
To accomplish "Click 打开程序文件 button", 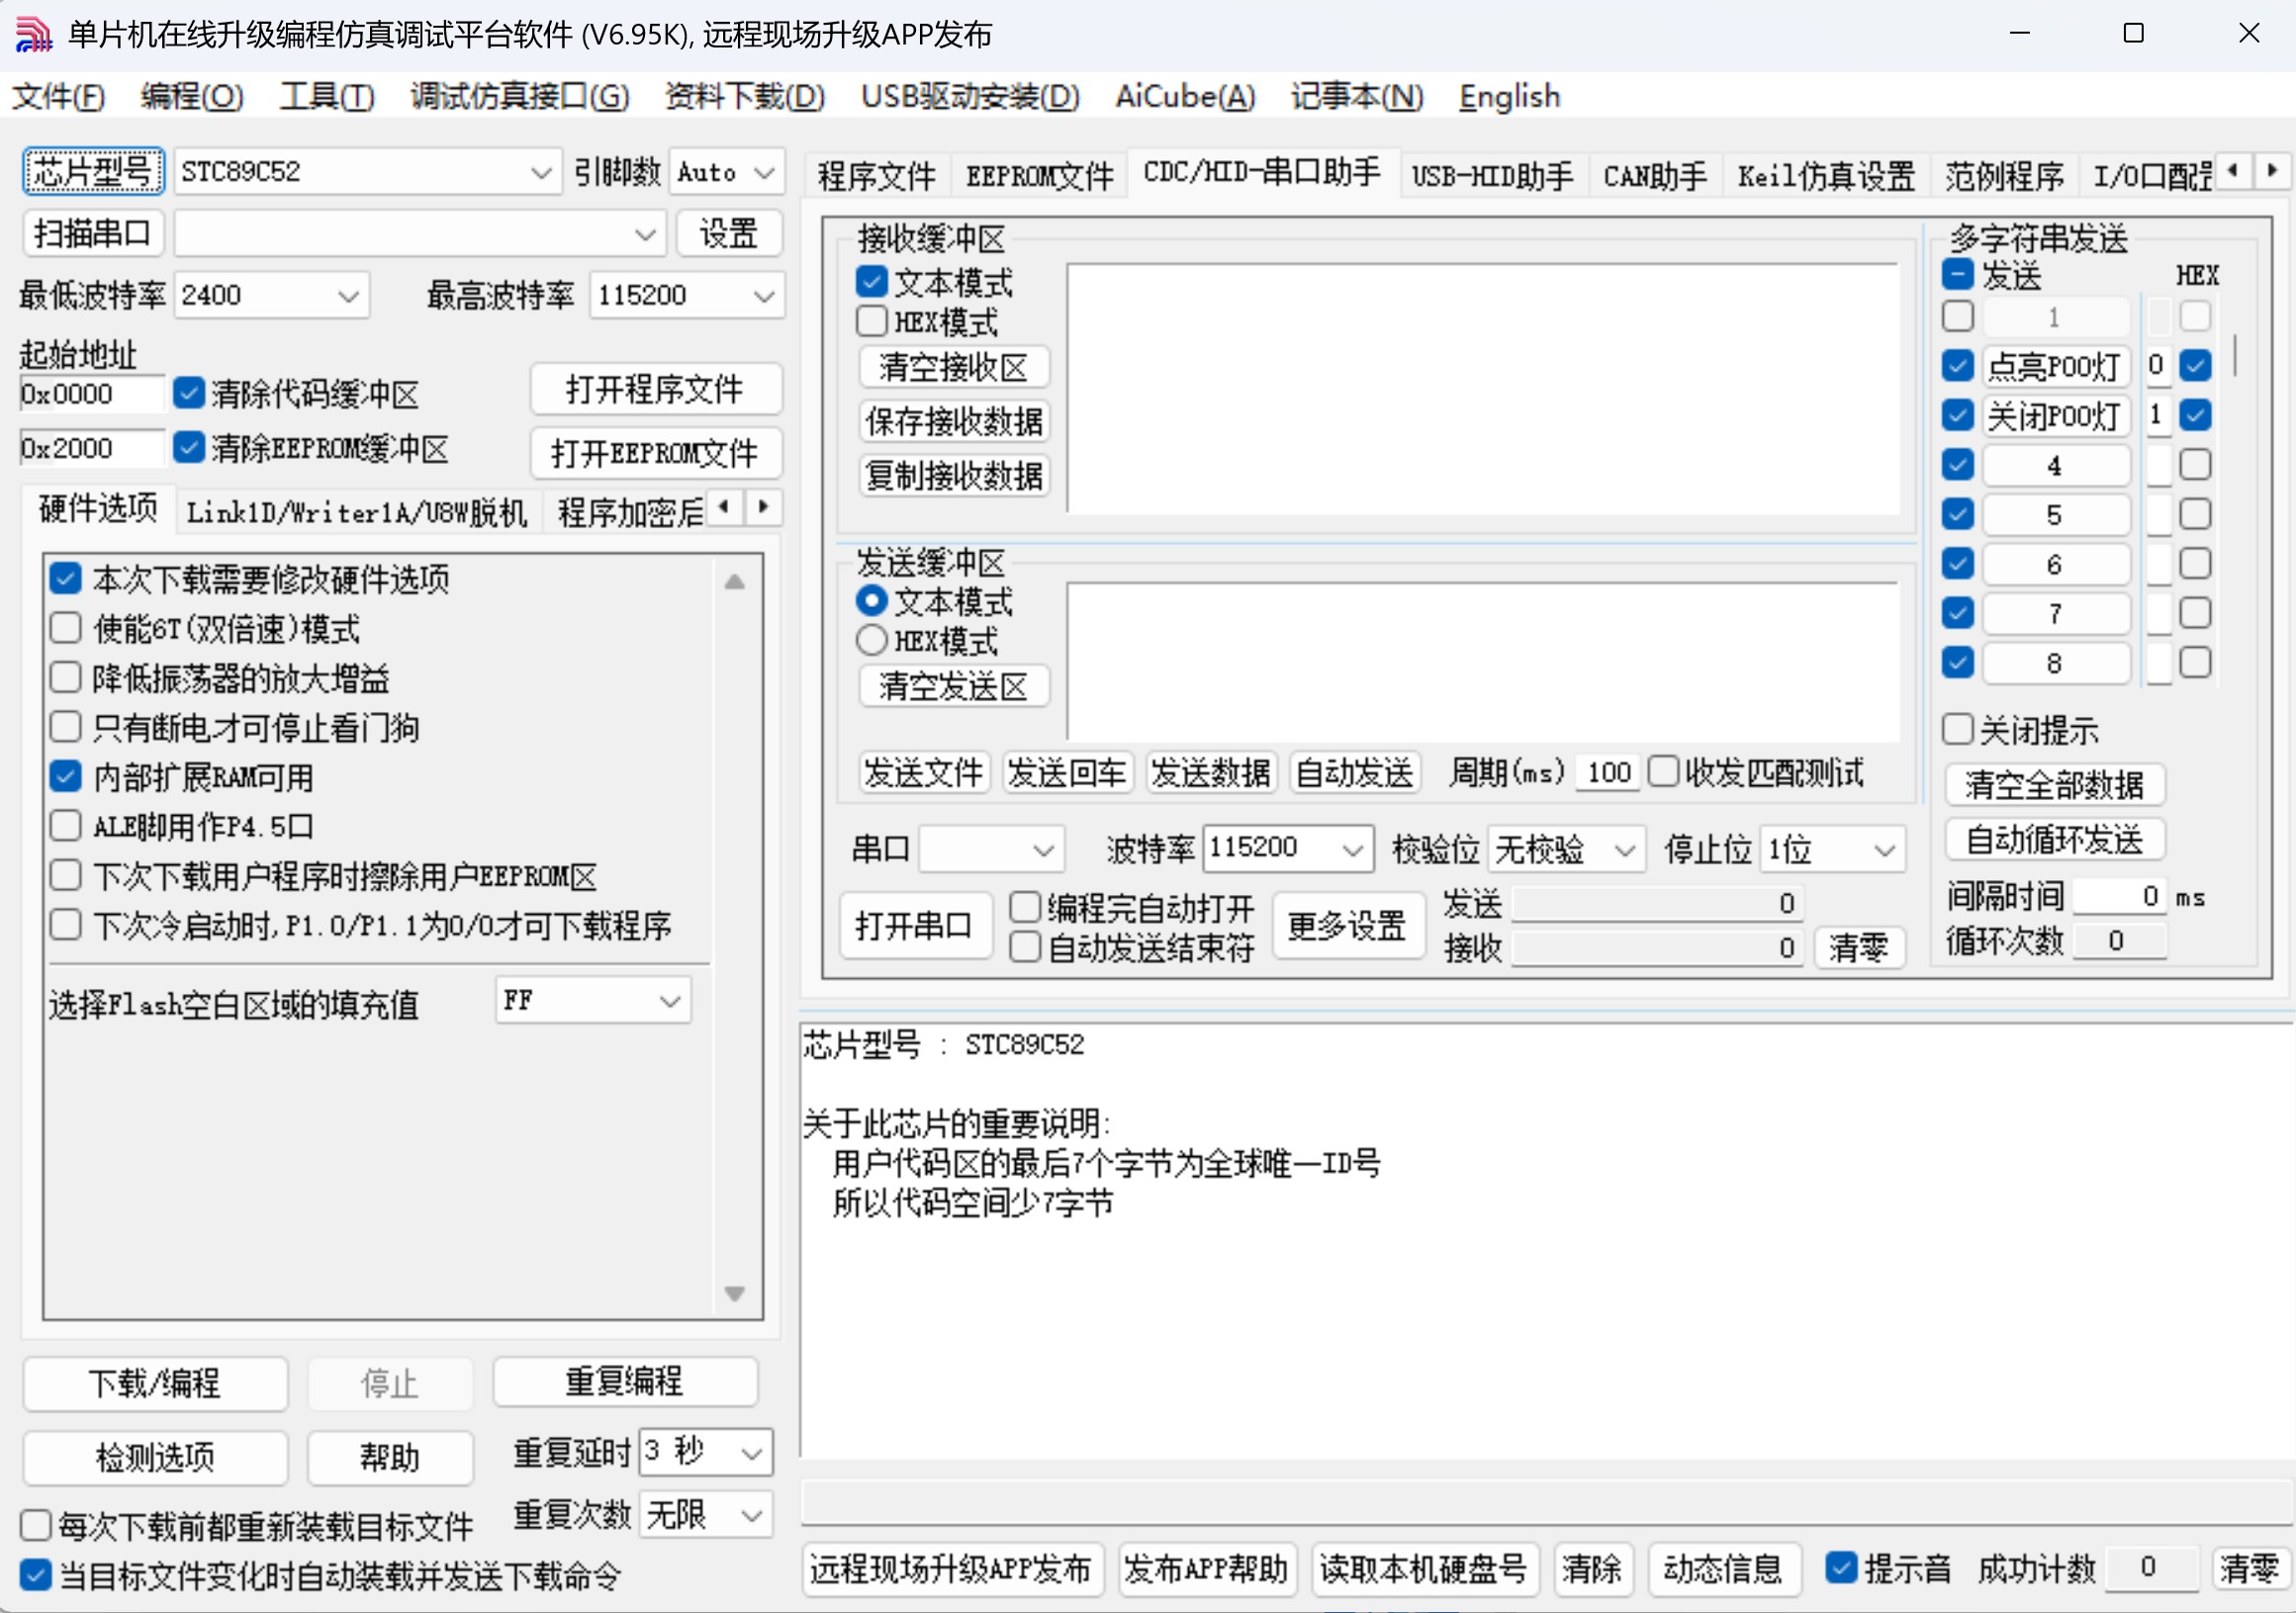I will (x=655, y=388).
